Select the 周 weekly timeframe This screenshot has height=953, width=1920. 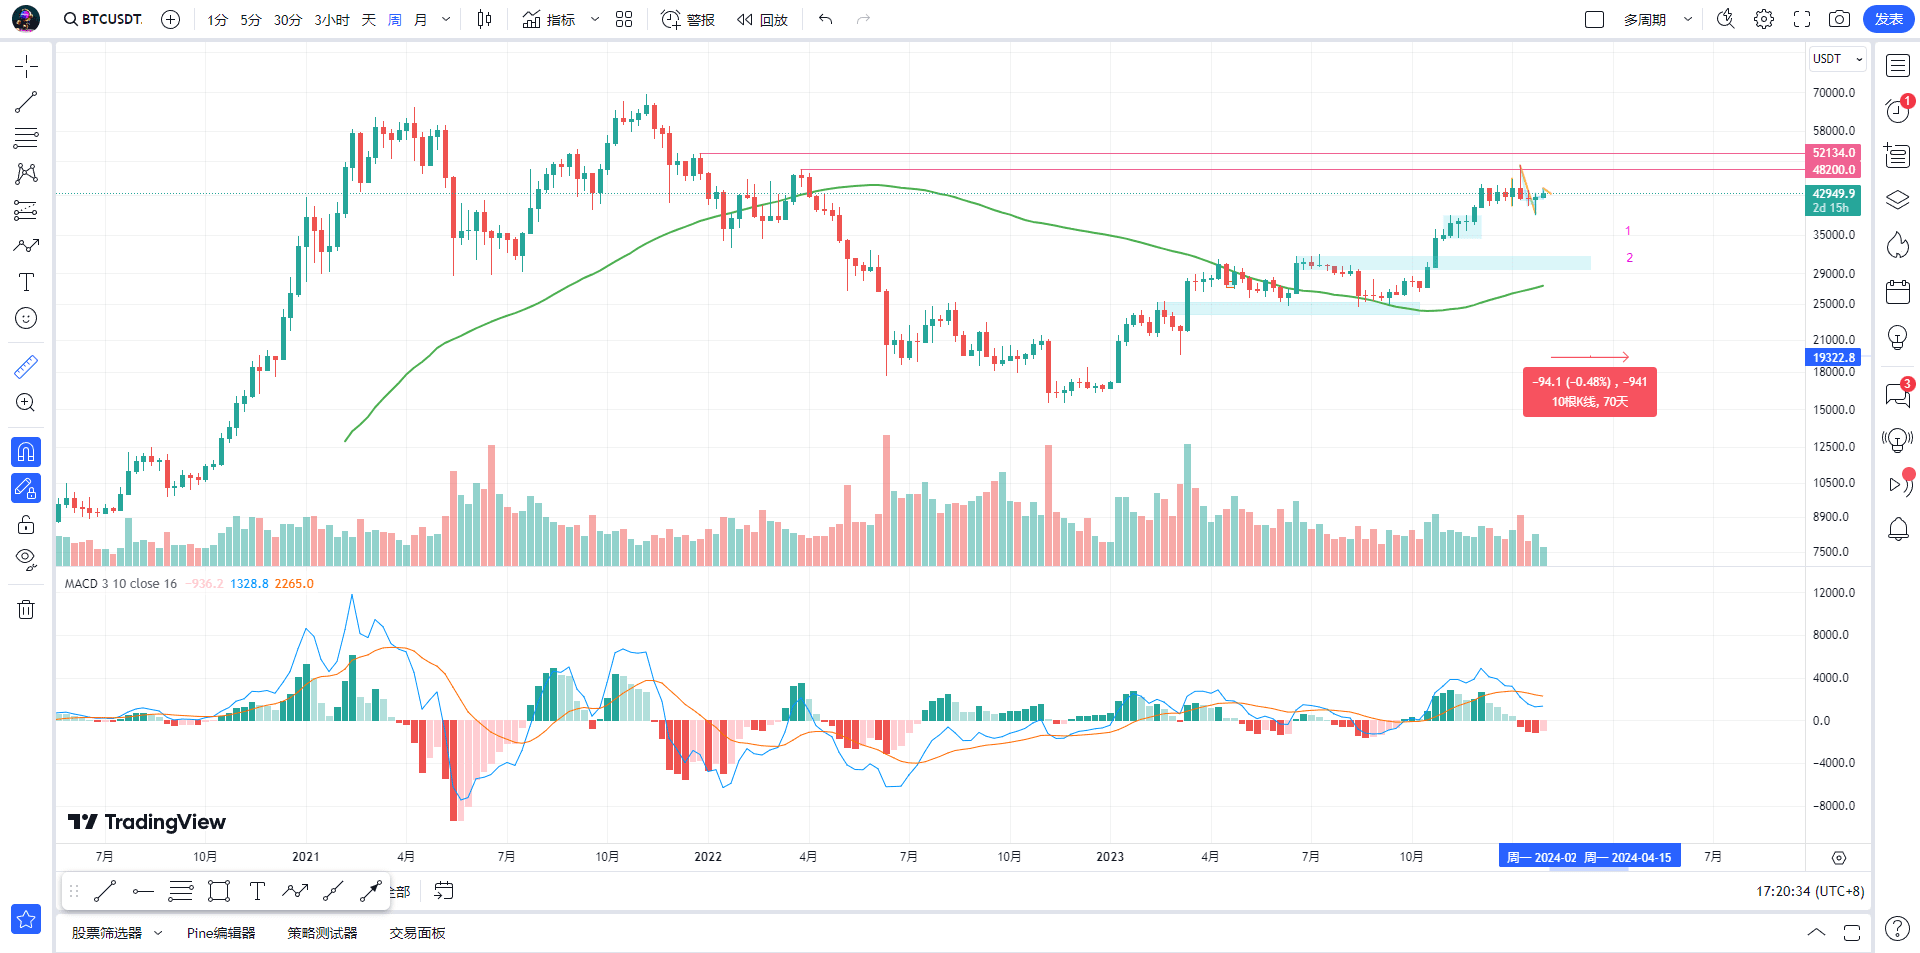click(x=395, y=20)
